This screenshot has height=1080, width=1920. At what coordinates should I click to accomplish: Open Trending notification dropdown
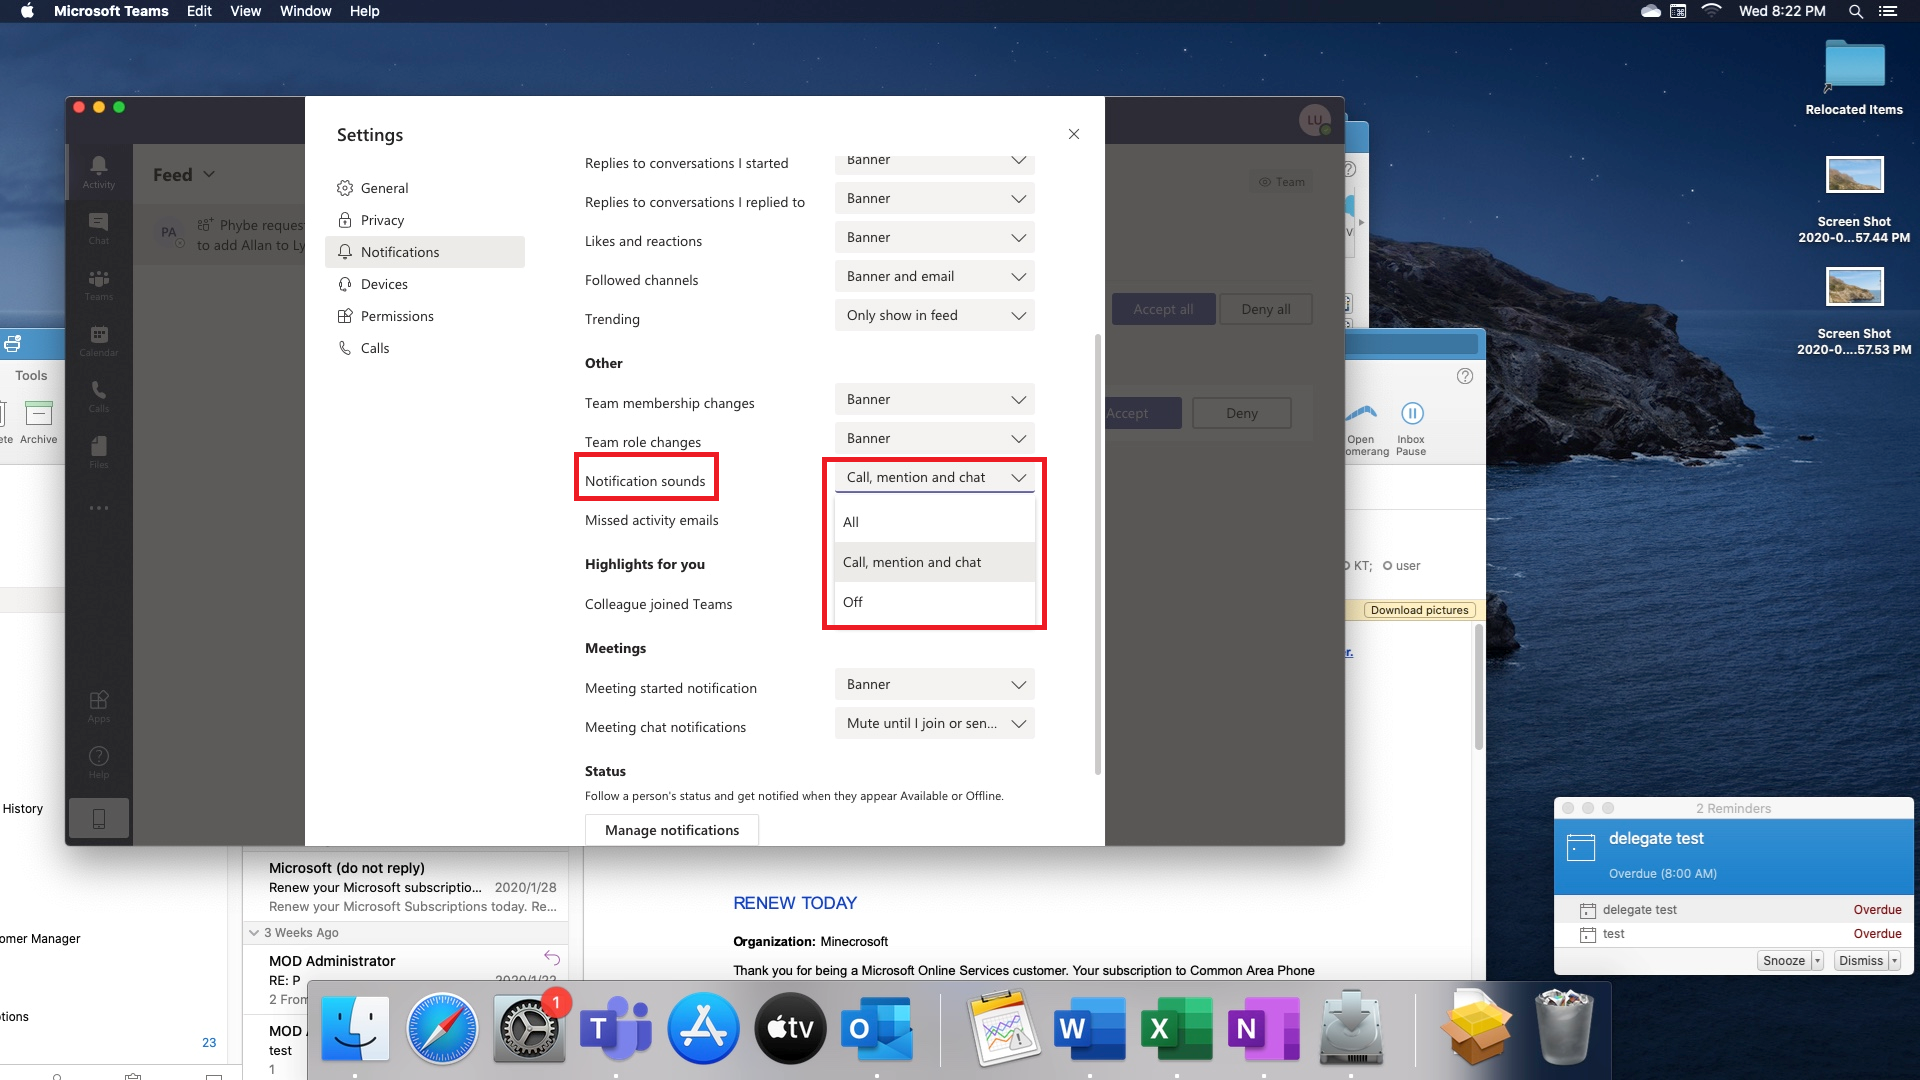934,315
